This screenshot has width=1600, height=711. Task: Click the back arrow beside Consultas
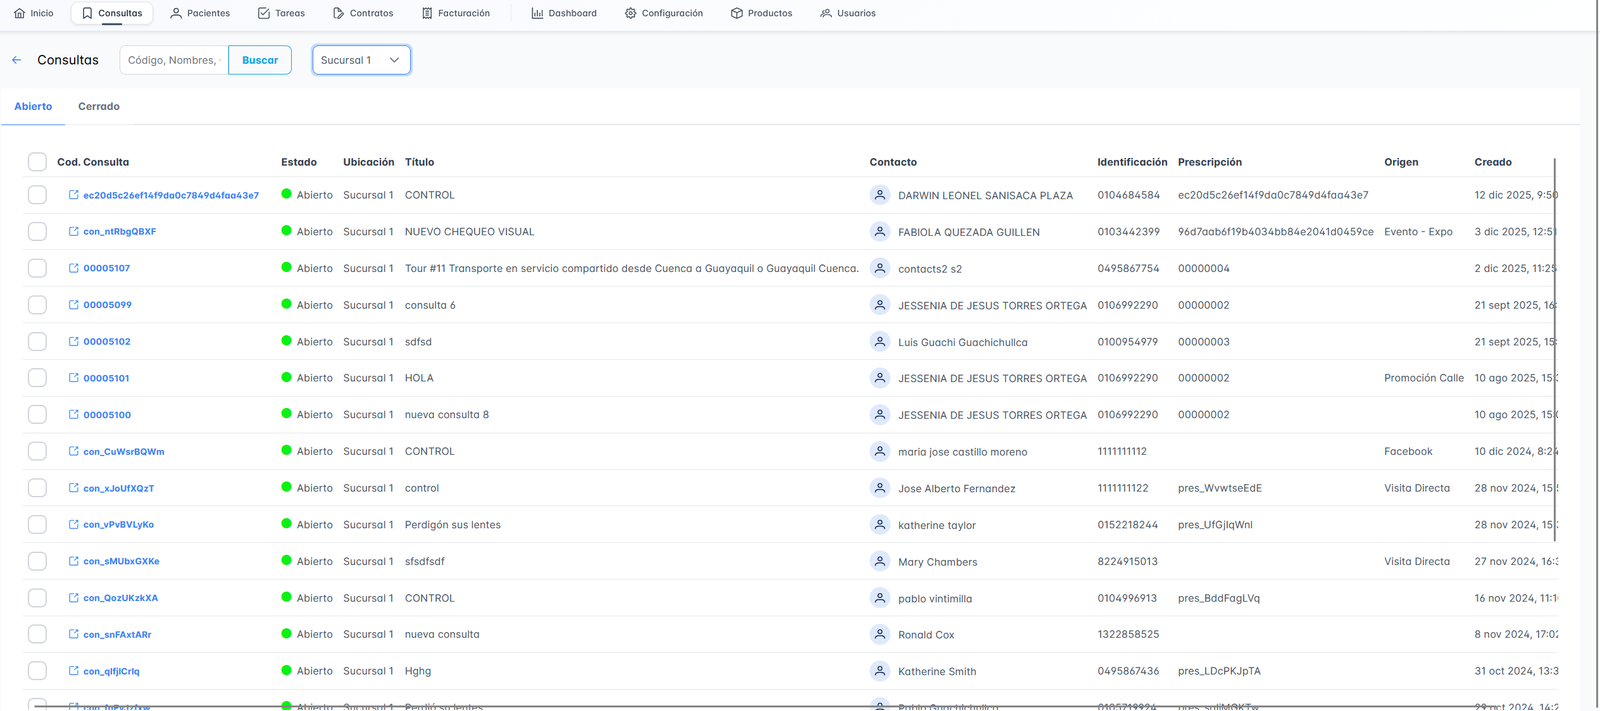pos(17,60)
